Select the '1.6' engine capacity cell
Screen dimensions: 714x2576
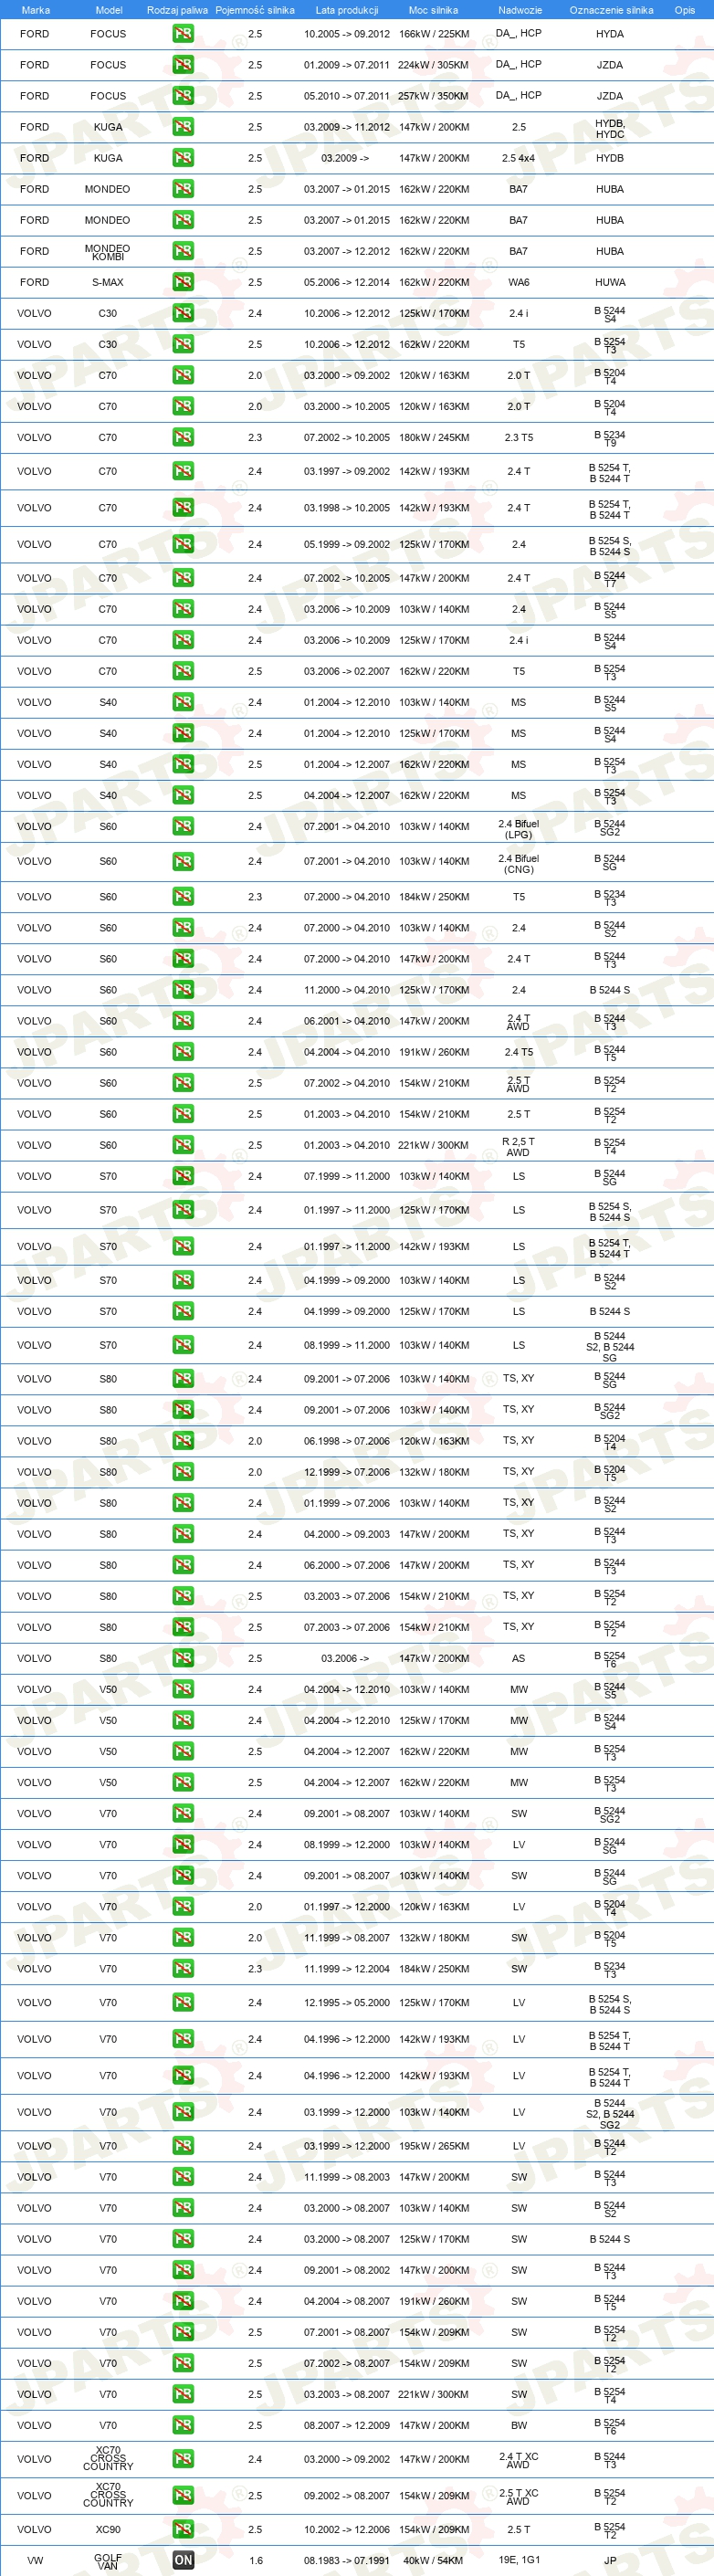(x=255, y=2560)
